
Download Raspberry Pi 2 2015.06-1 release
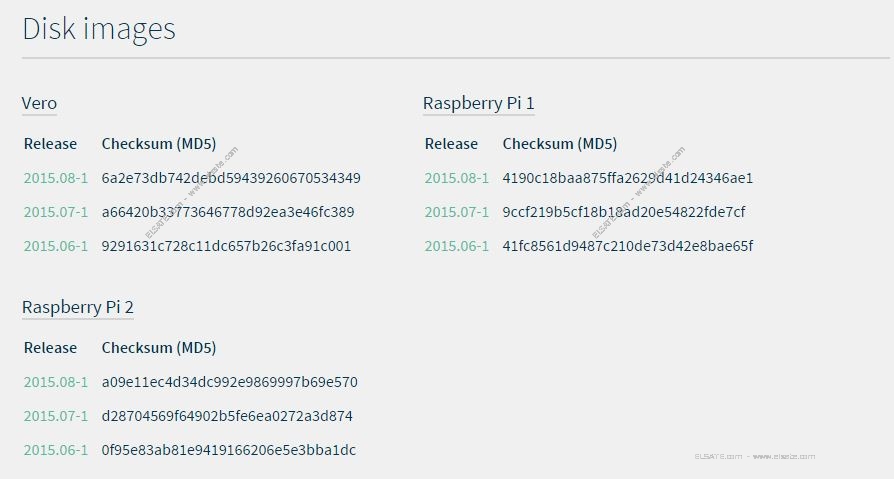56,450
